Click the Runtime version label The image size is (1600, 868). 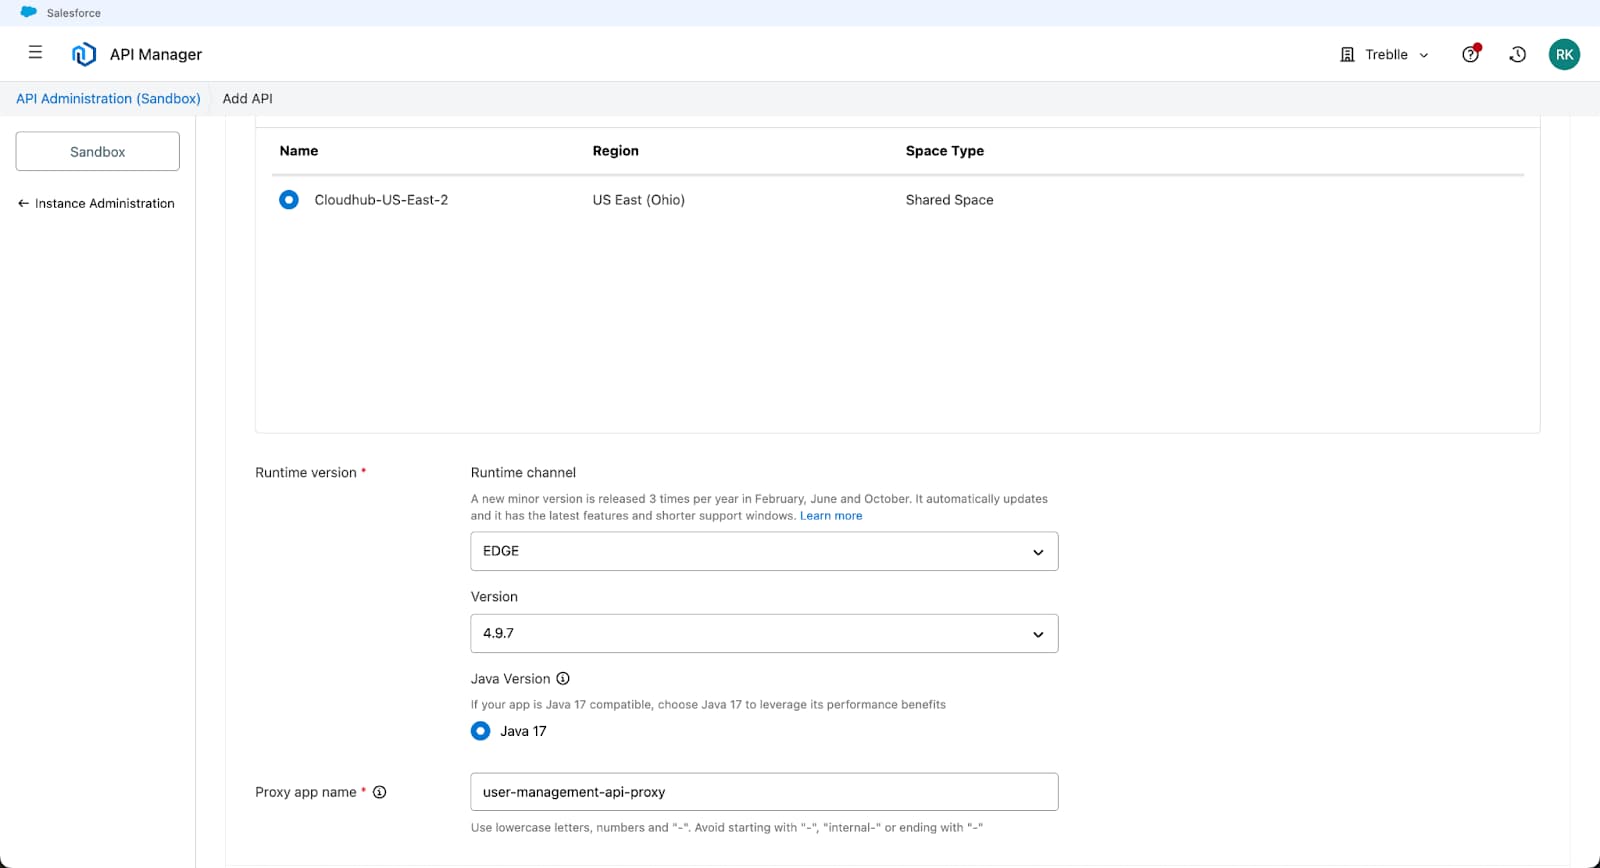click(x=306, y=472)
